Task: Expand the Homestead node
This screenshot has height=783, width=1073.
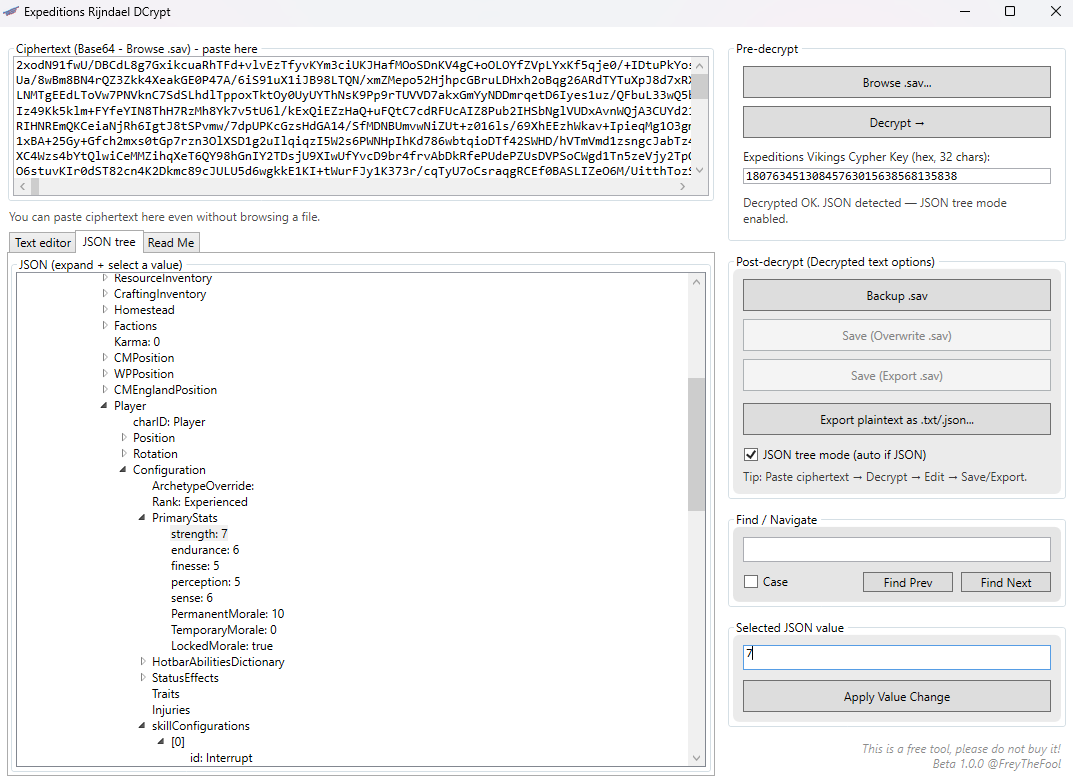Action: (x=105, y=309)
